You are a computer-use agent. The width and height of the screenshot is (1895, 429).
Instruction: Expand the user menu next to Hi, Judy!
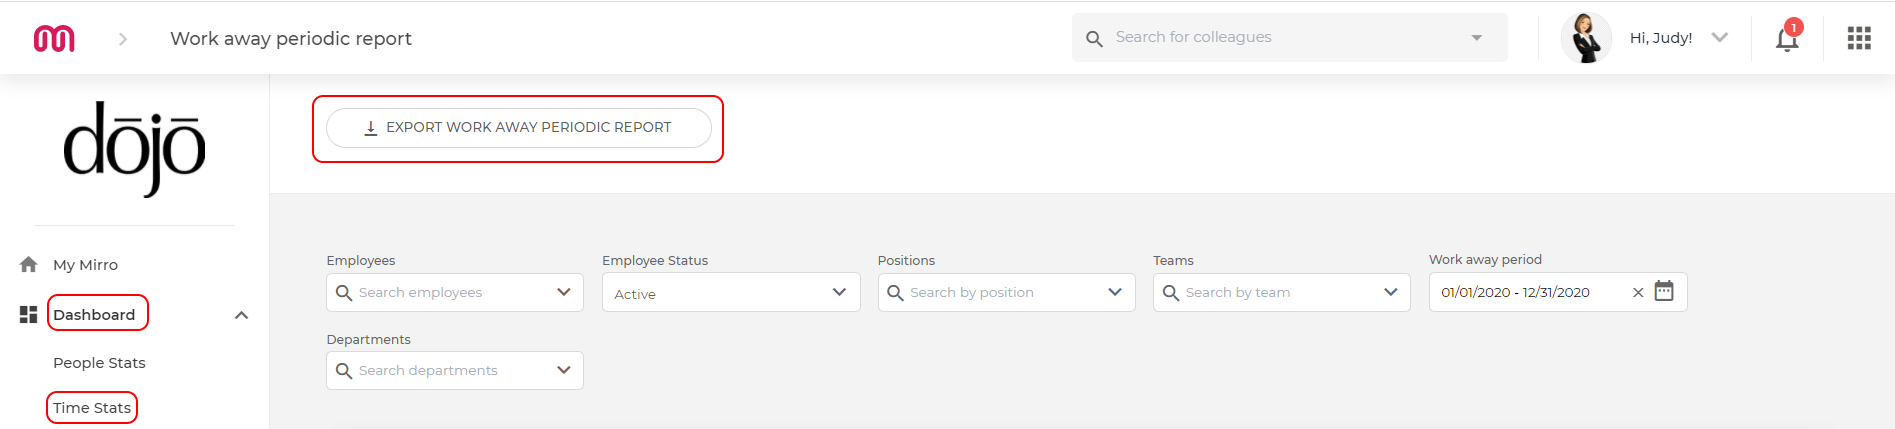pos(1719,38)
